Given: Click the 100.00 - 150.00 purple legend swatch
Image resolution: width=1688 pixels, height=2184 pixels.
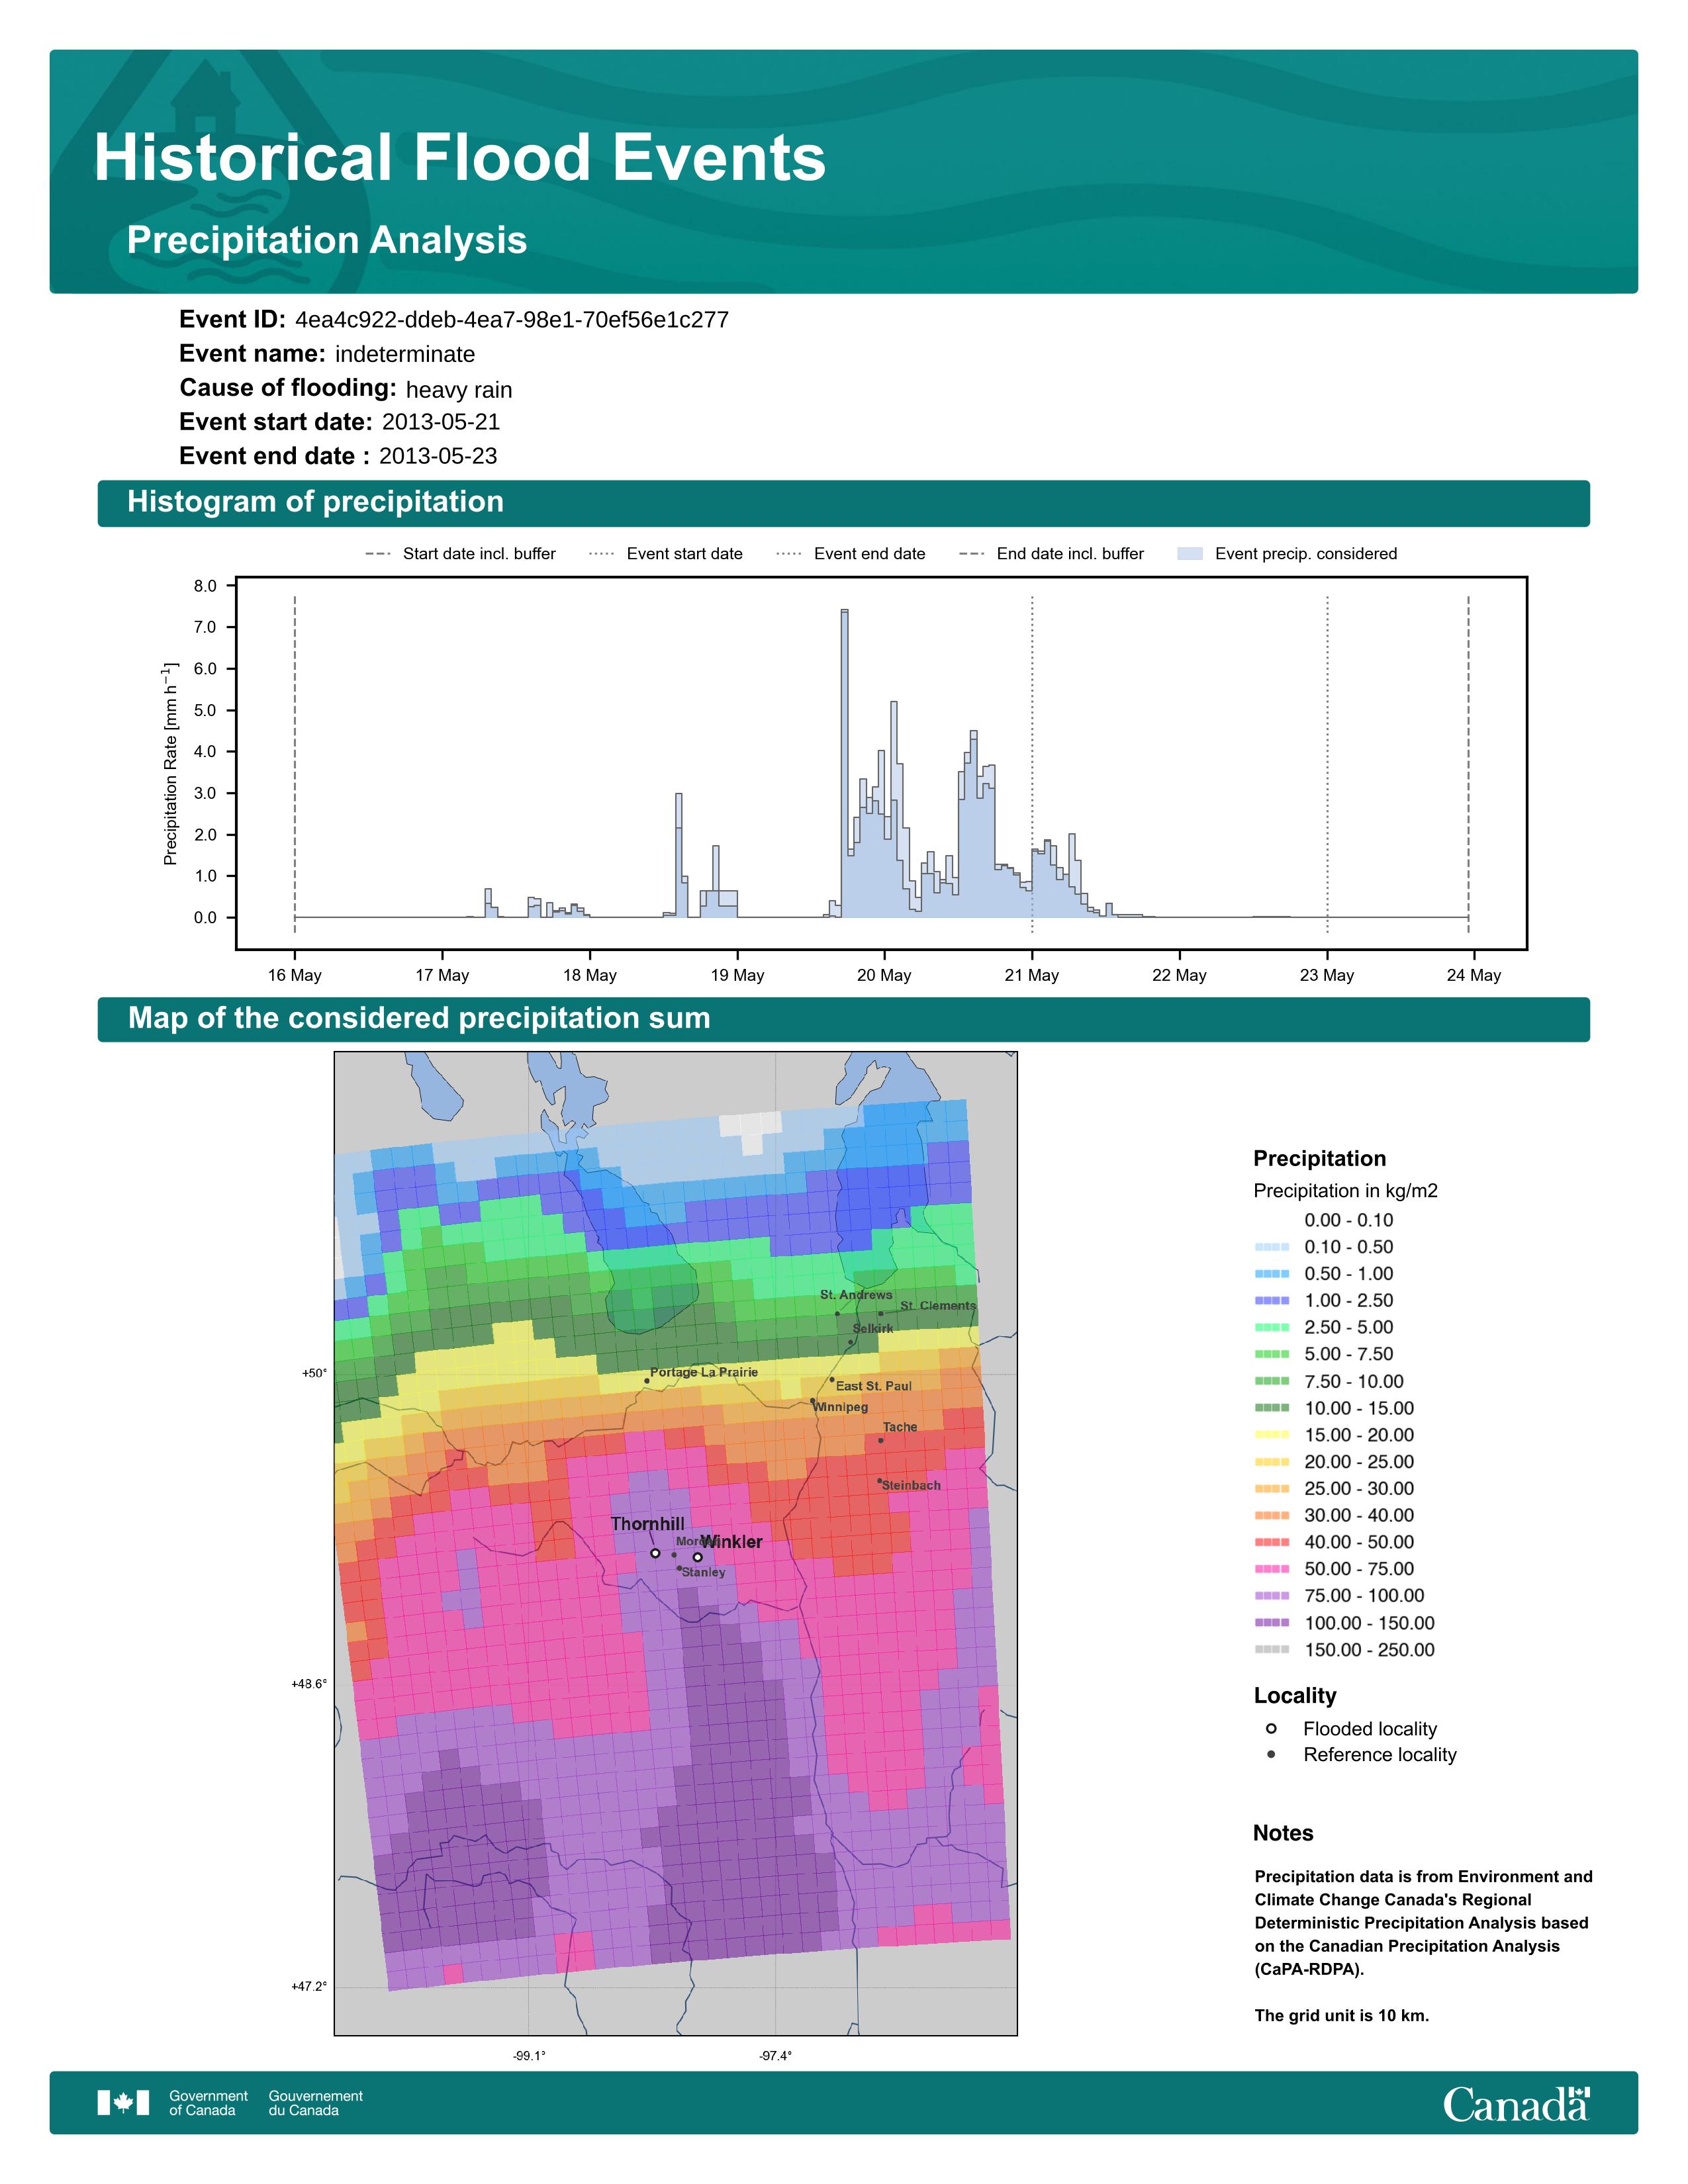Looking at the screenshot, I should click(x=1272, y=1623).
